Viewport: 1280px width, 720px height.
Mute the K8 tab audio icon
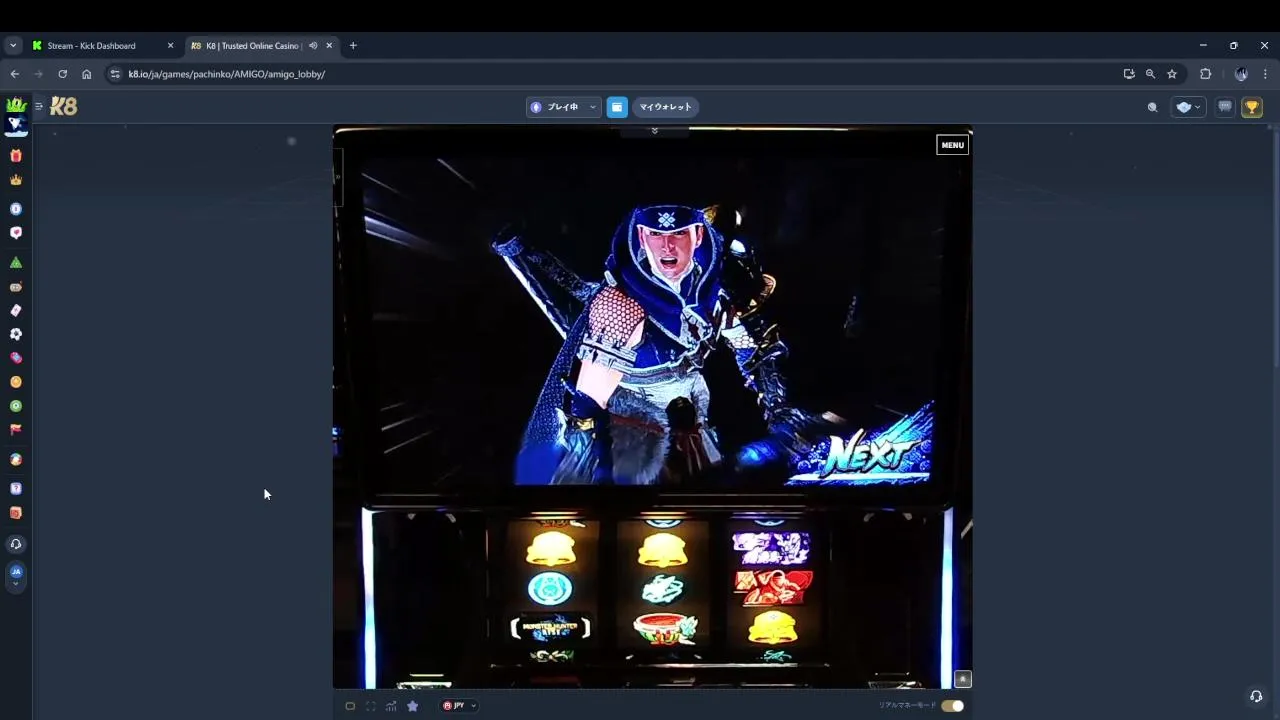[x=313, y=45]
